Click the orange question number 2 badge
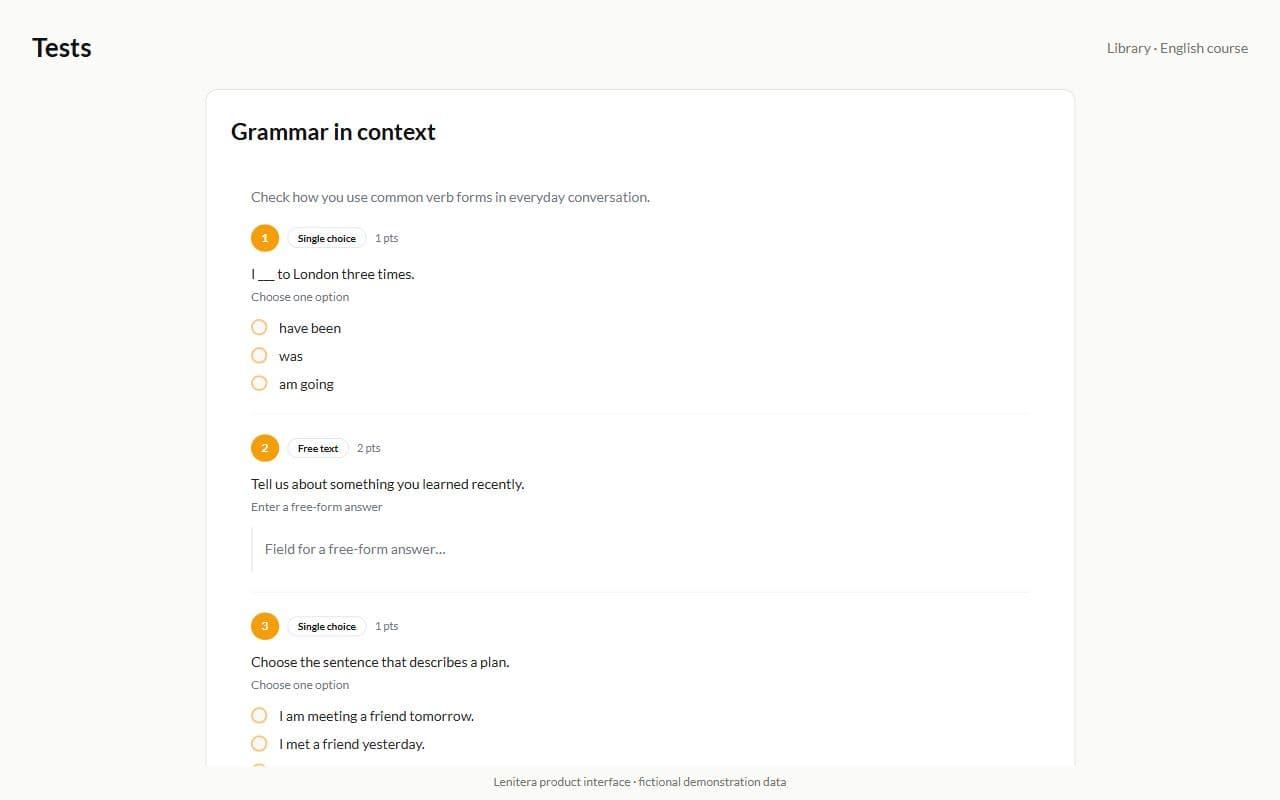The width and height of the screenshot is (1280, 800). (x=265, y=448)
